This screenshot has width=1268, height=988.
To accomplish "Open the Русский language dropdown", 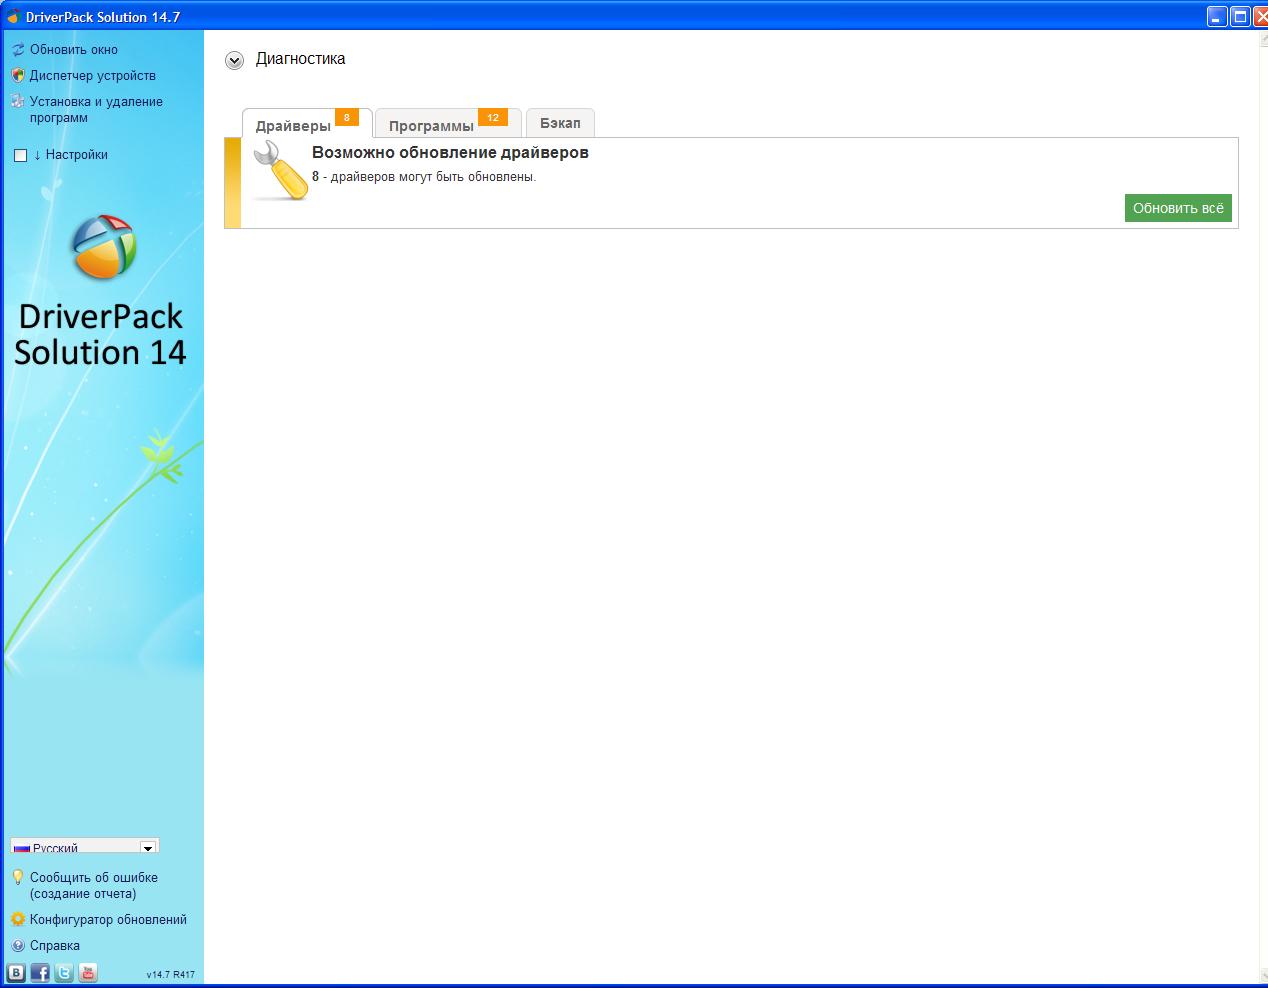I will [84, 846].
